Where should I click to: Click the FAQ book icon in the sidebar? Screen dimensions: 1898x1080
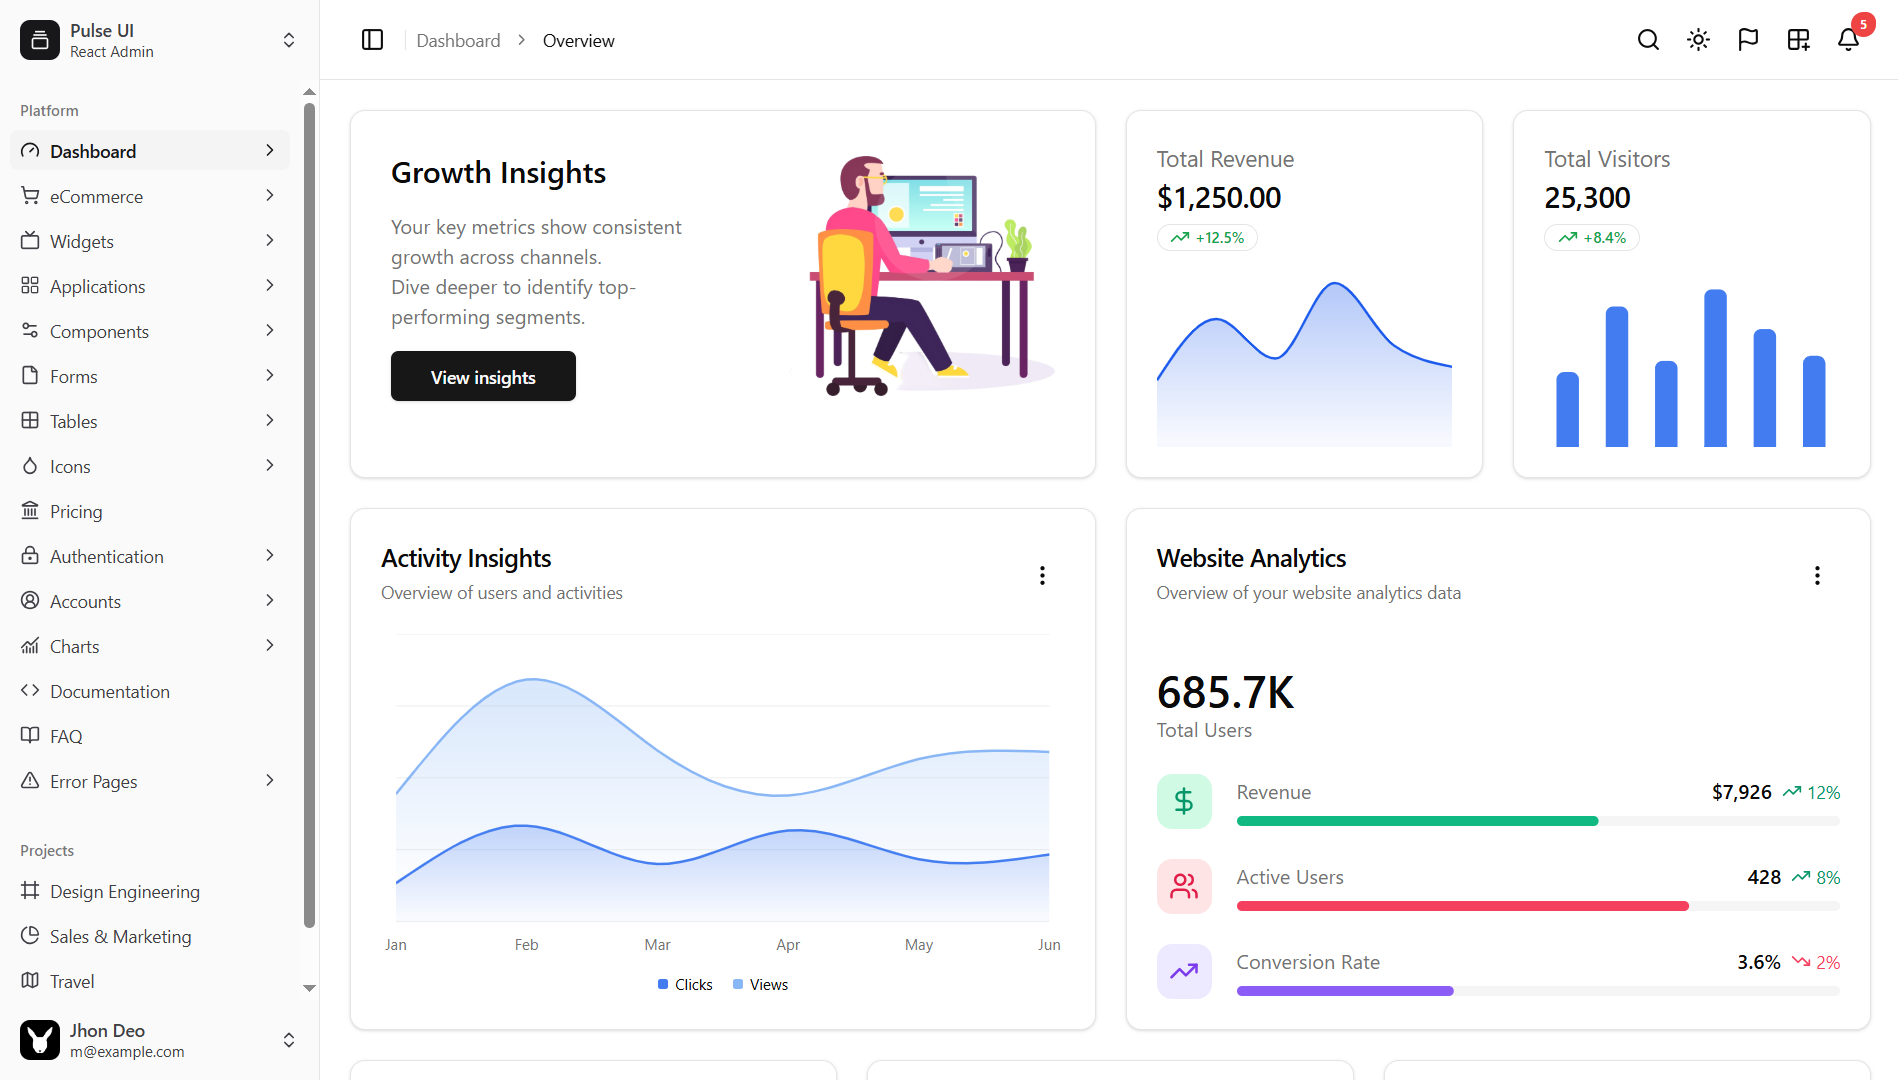click(x=30, y=736)
